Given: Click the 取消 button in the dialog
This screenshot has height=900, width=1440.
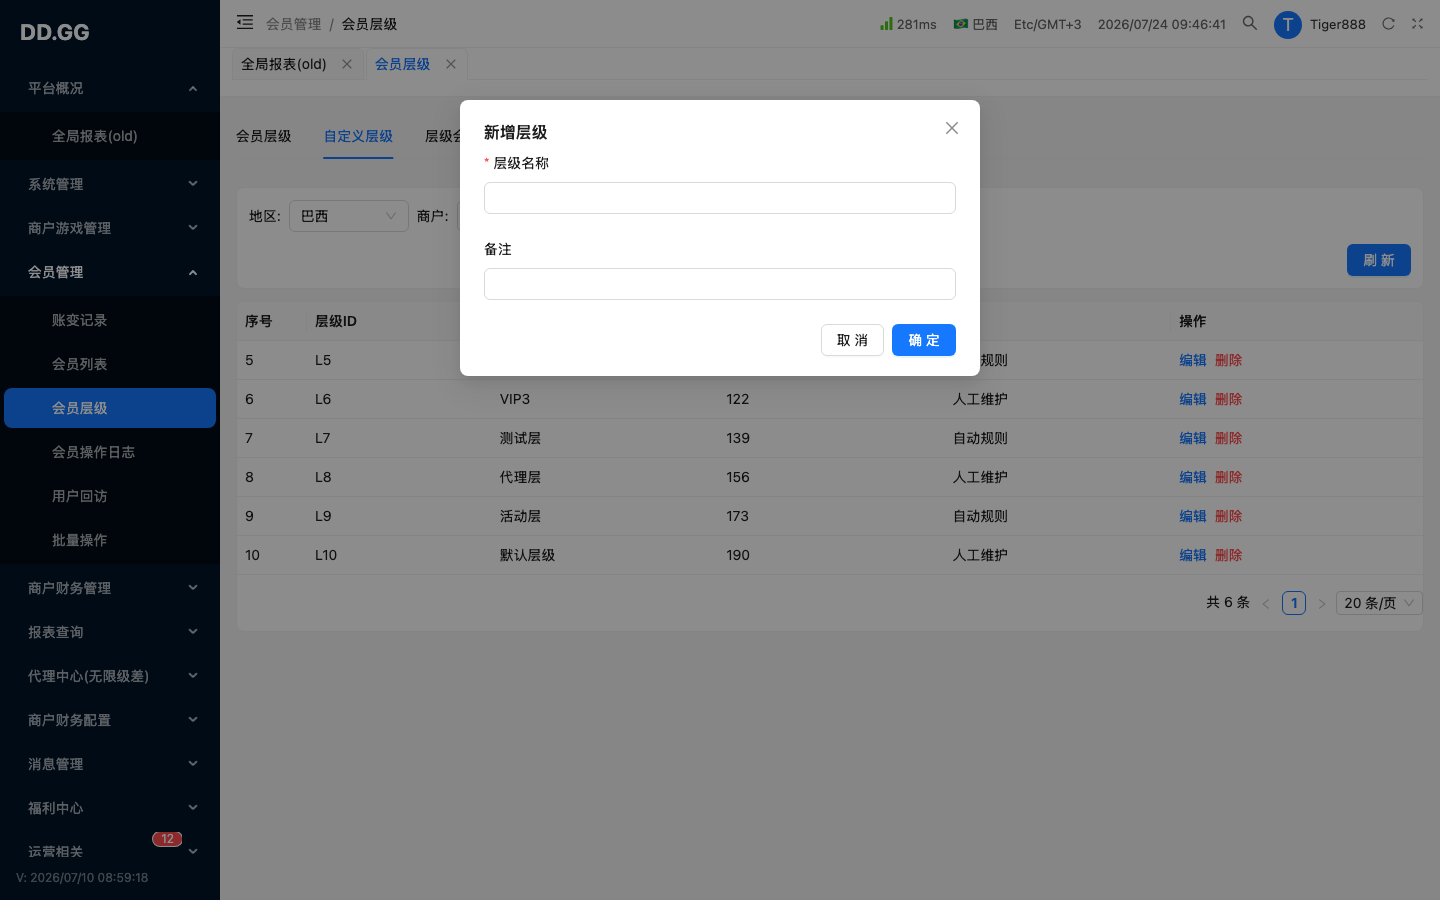Looking at the screenshot, I should tap(852, 340).
